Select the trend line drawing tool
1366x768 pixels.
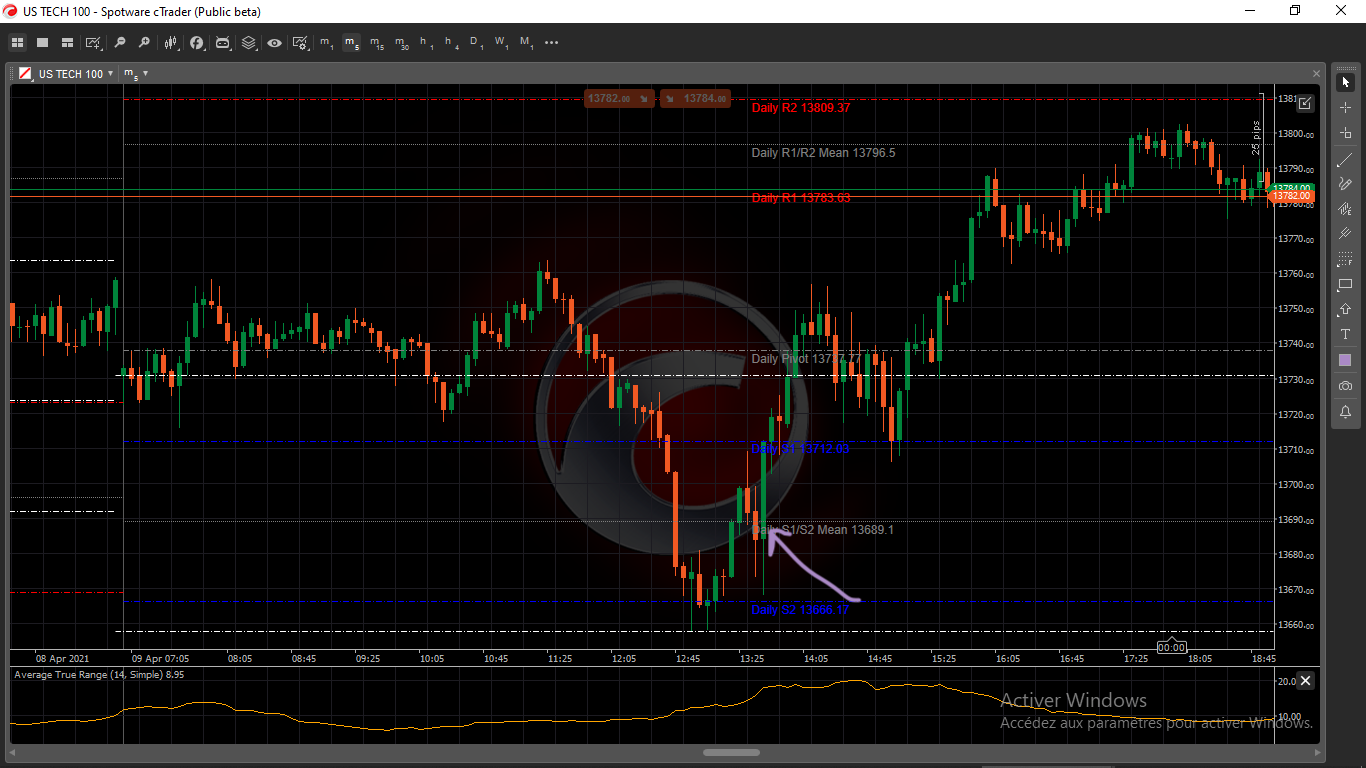coord(1345,160)
